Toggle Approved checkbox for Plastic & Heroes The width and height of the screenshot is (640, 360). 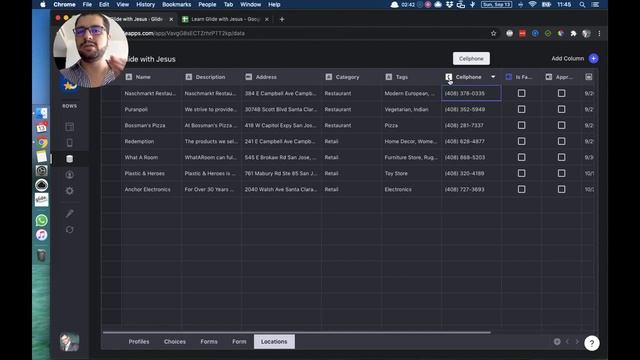tap(562, 173)
